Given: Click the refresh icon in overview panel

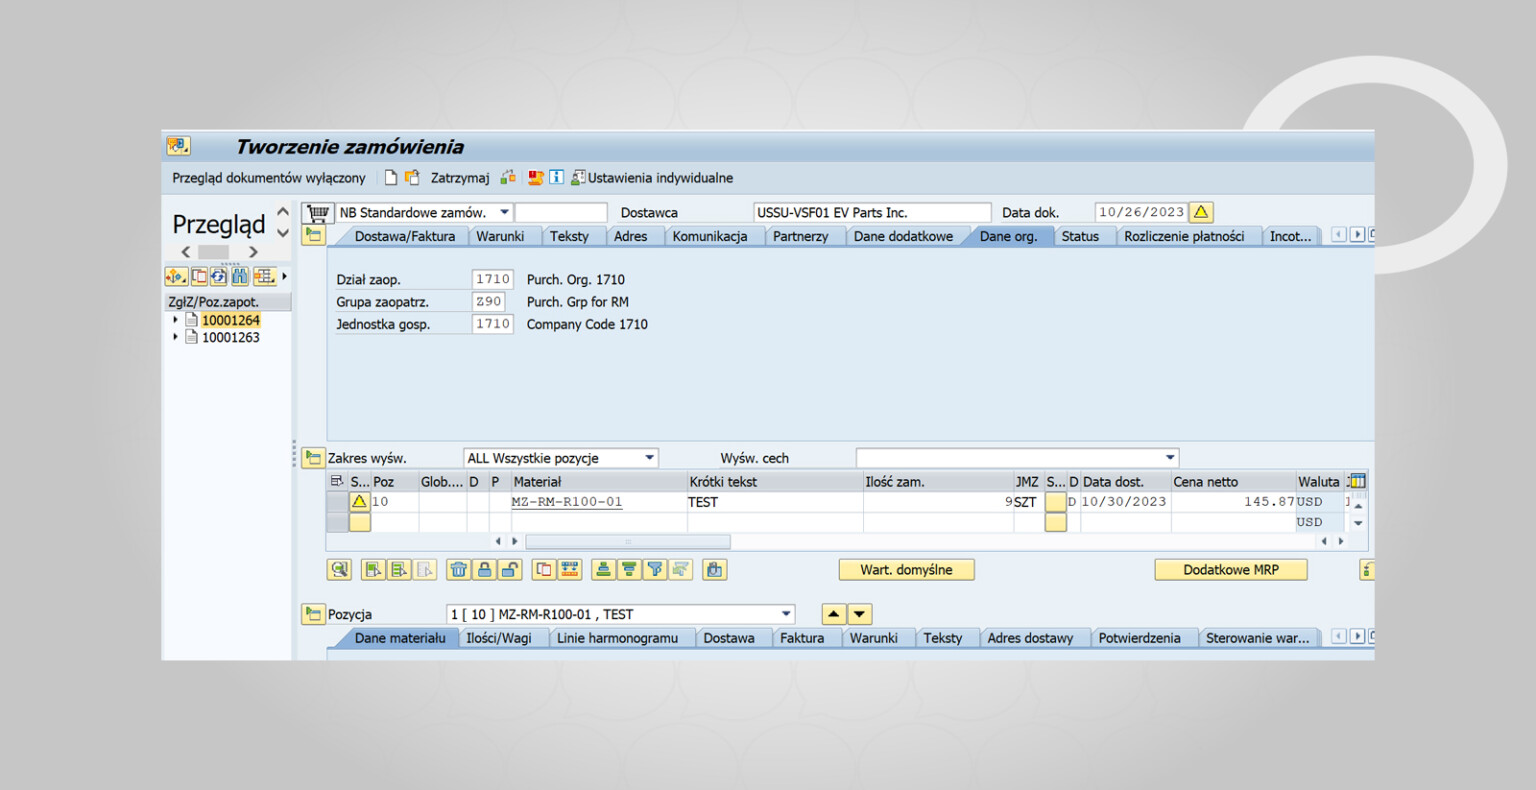Looking at the screenshot, I should click(x=218, y=276).
